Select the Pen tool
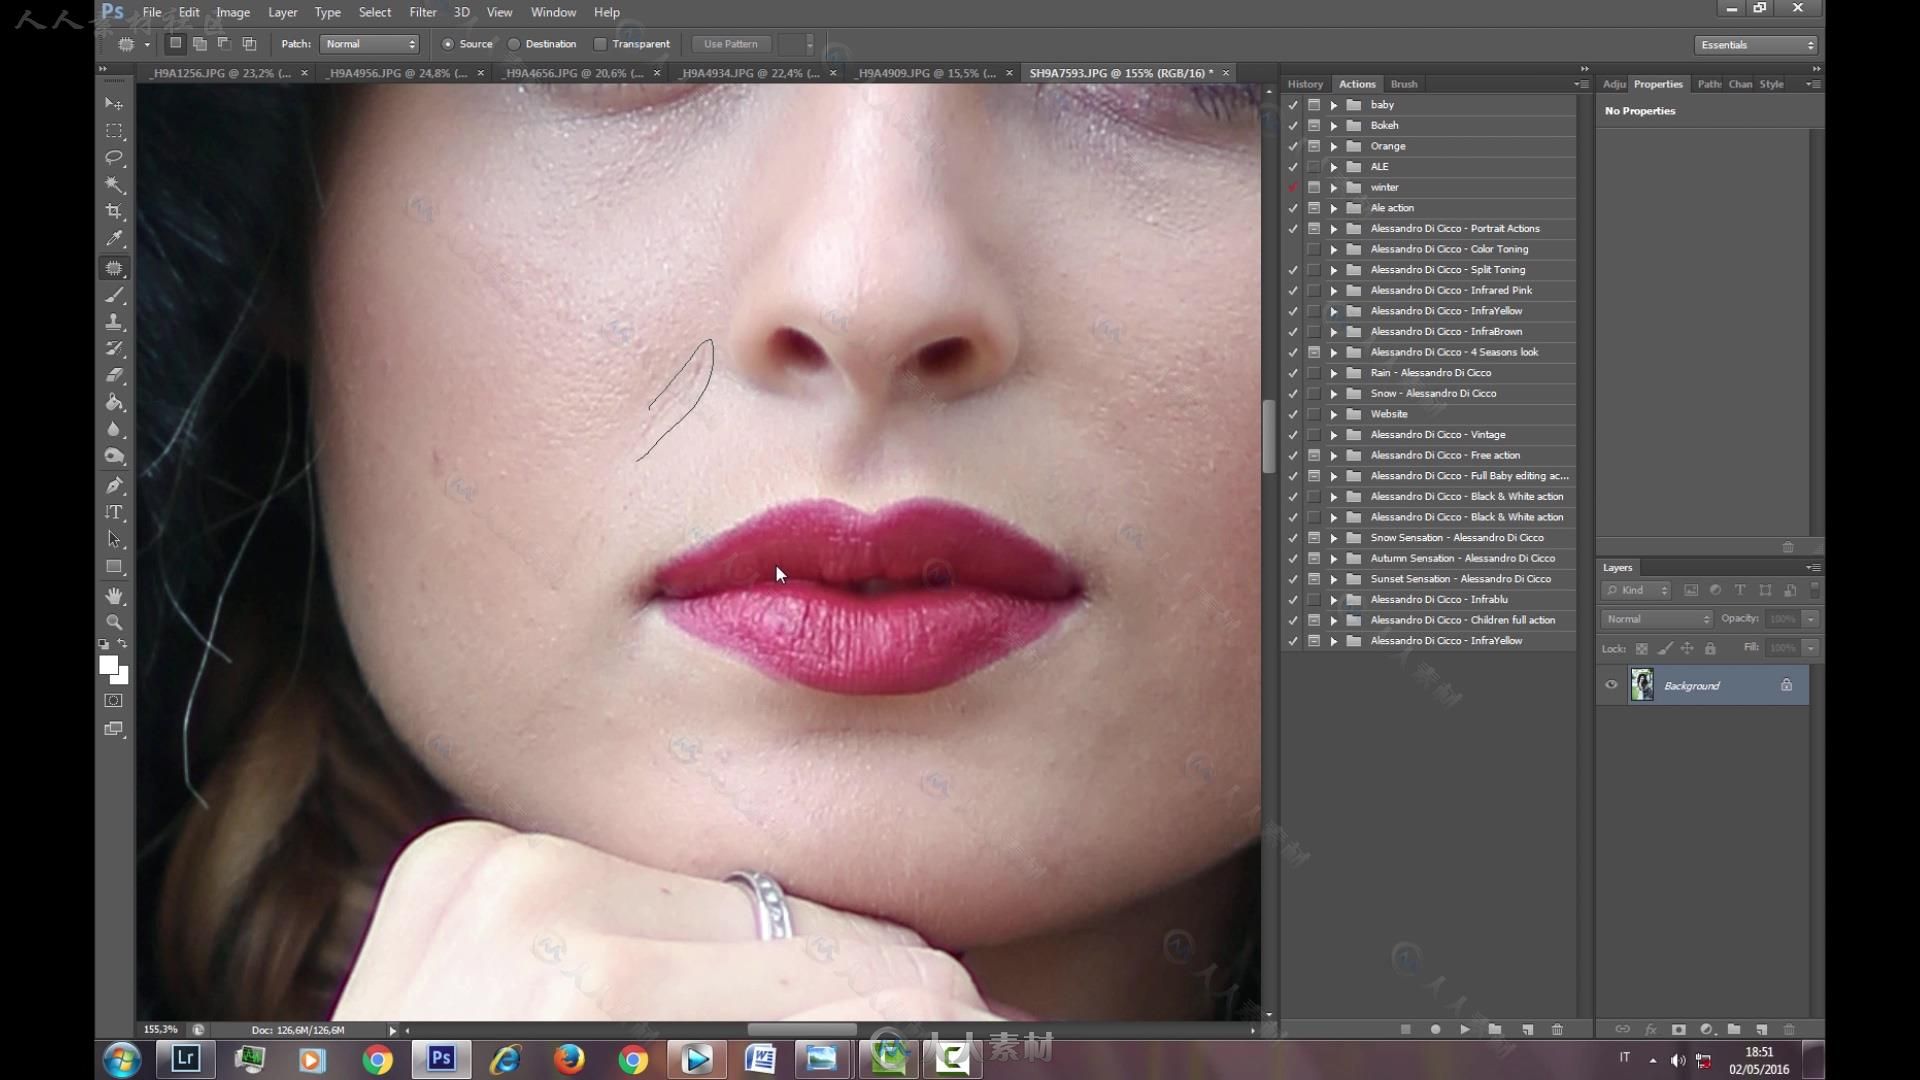Screen dimensions: 1920x1080 click(114, 486)
